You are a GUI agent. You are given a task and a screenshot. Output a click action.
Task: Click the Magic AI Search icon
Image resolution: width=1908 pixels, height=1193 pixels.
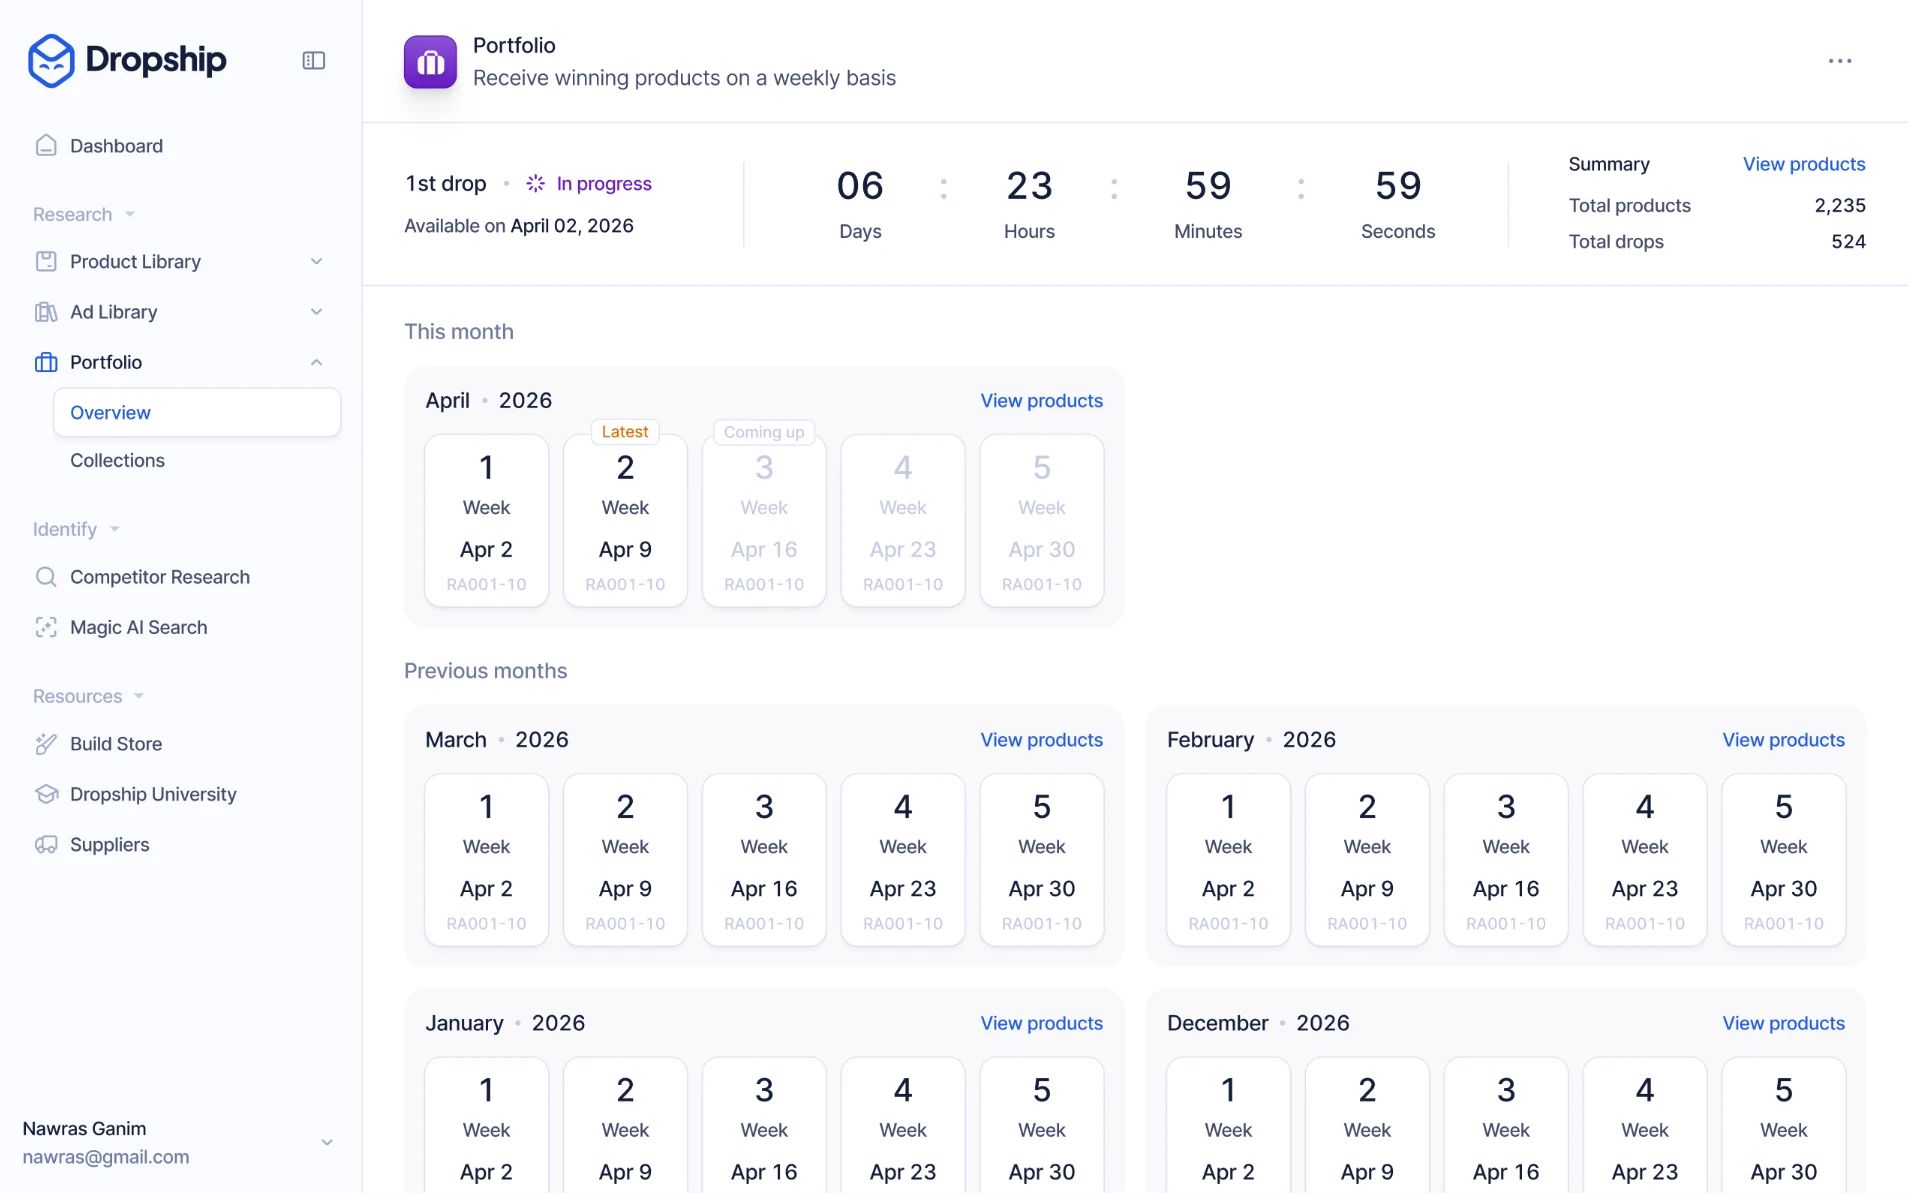point(46,628)
